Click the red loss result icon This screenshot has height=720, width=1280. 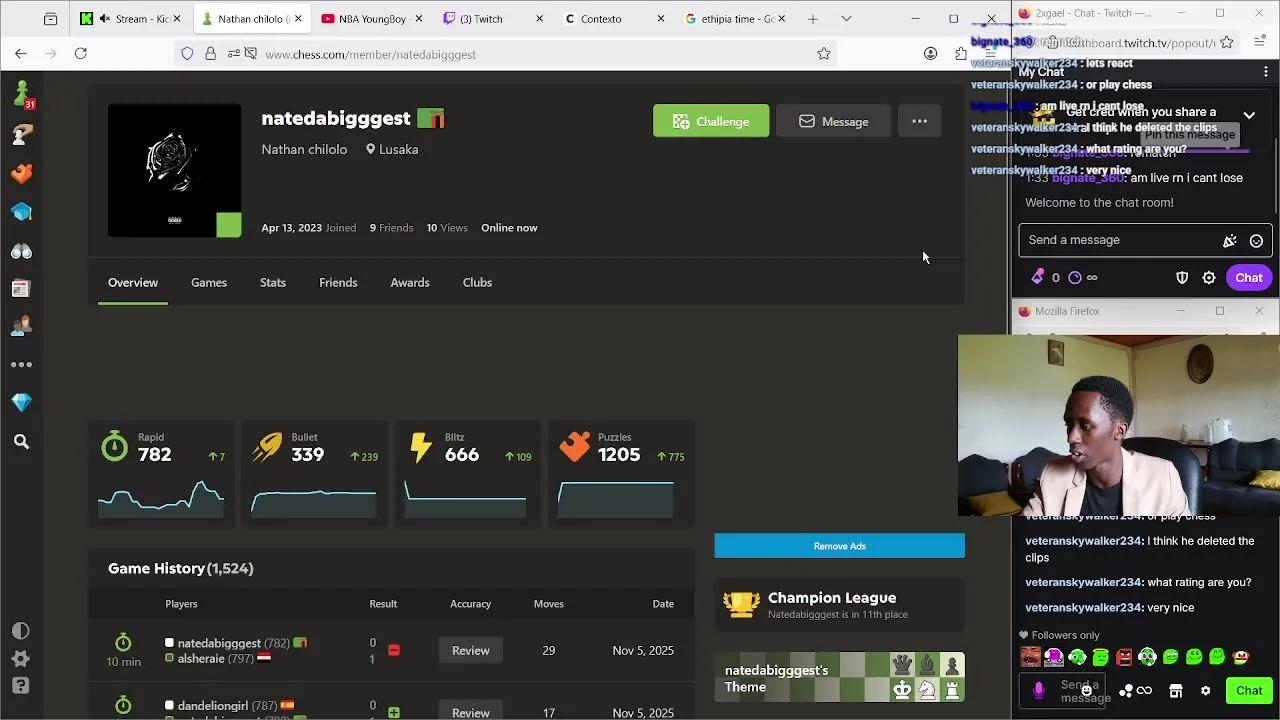pyautogui.click(x=393, y=650)
